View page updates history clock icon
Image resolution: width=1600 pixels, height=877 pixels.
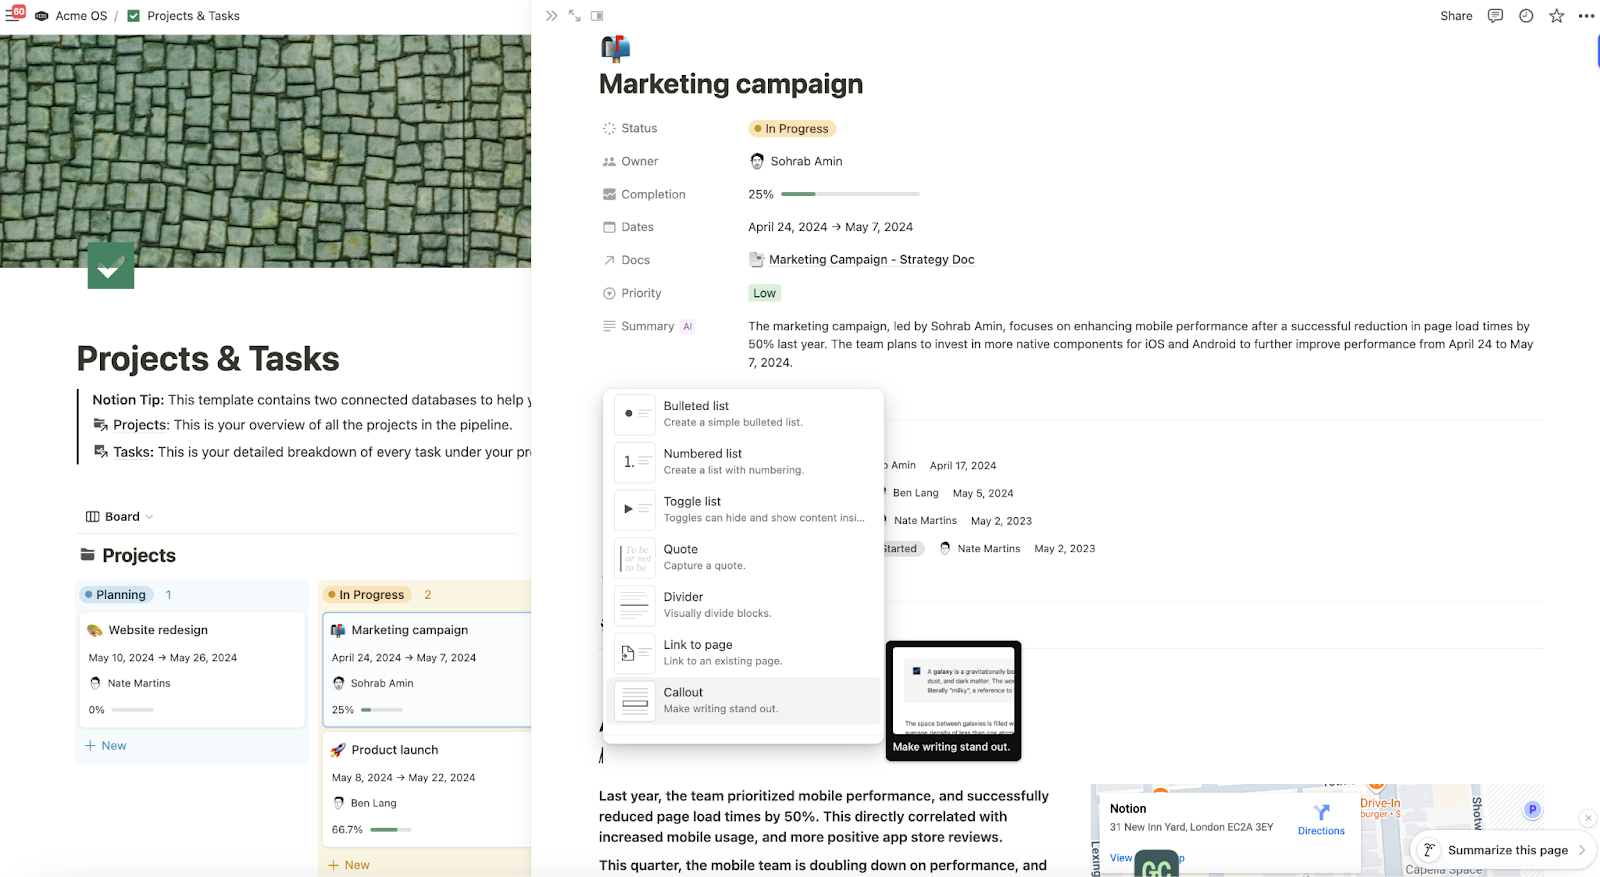[1526, 16]
